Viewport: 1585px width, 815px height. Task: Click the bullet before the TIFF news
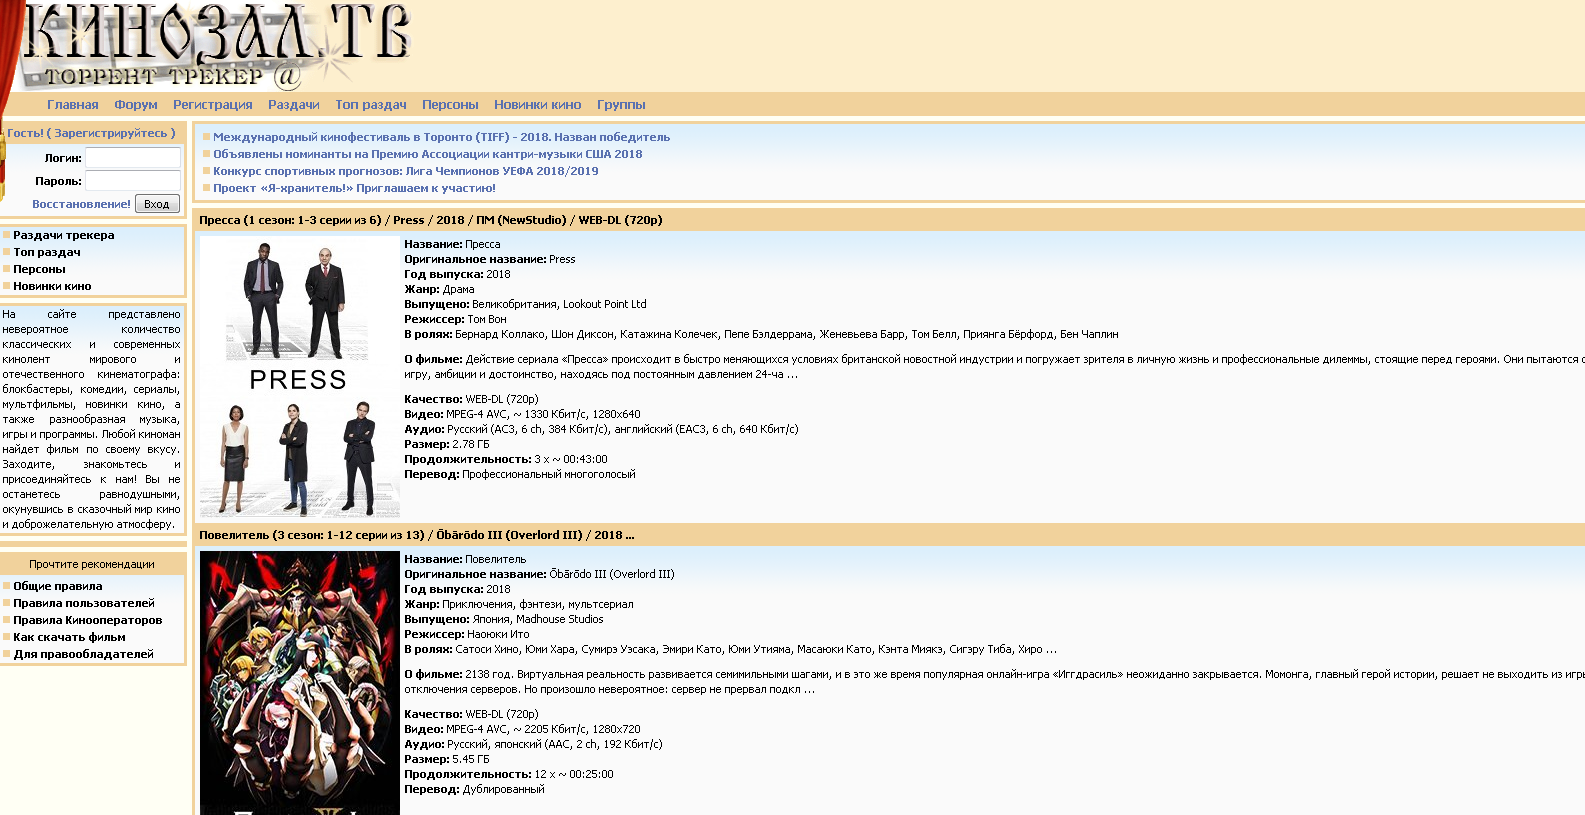207,137
